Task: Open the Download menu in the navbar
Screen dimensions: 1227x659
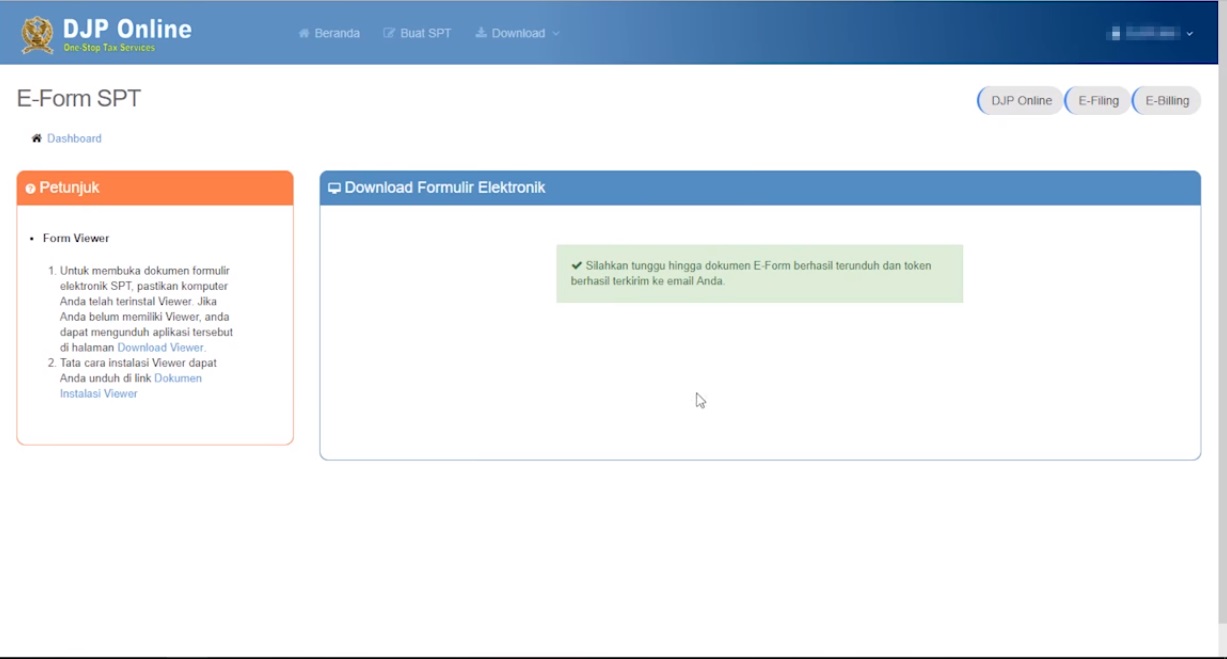Action: tap(516, 32)
